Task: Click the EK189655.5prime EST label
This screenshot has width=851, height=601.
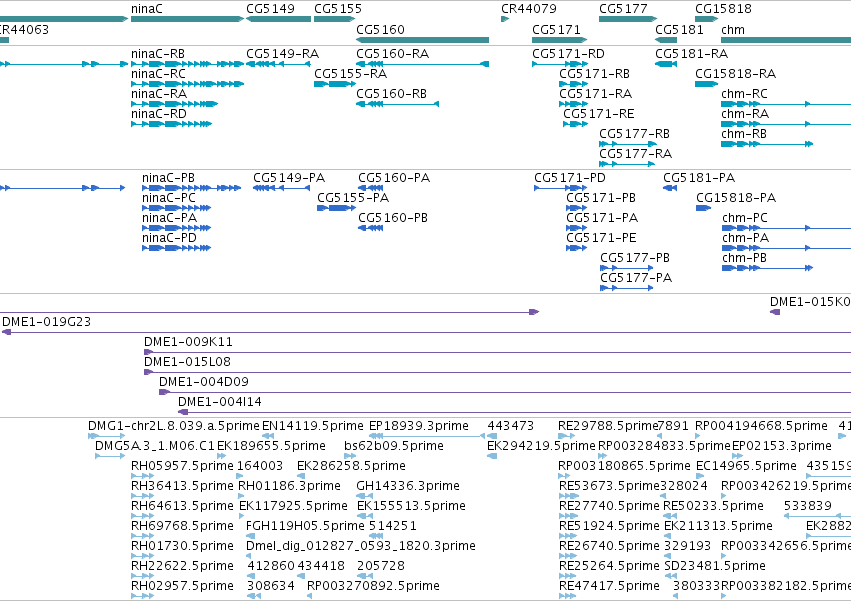Action: click(271, 446)
